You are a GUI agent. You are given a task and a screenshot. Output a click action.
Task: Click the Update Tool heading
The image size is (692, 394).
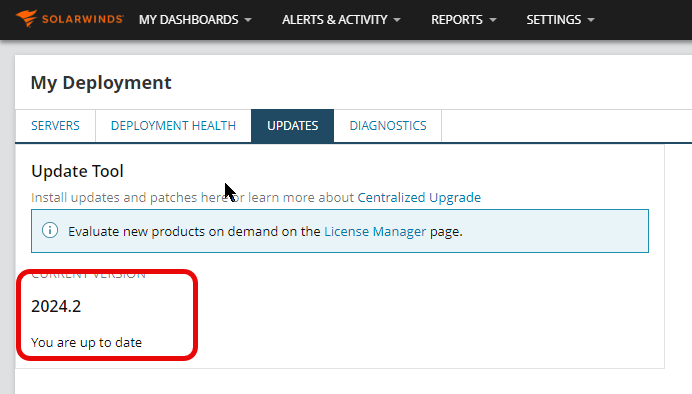point(77,171)
